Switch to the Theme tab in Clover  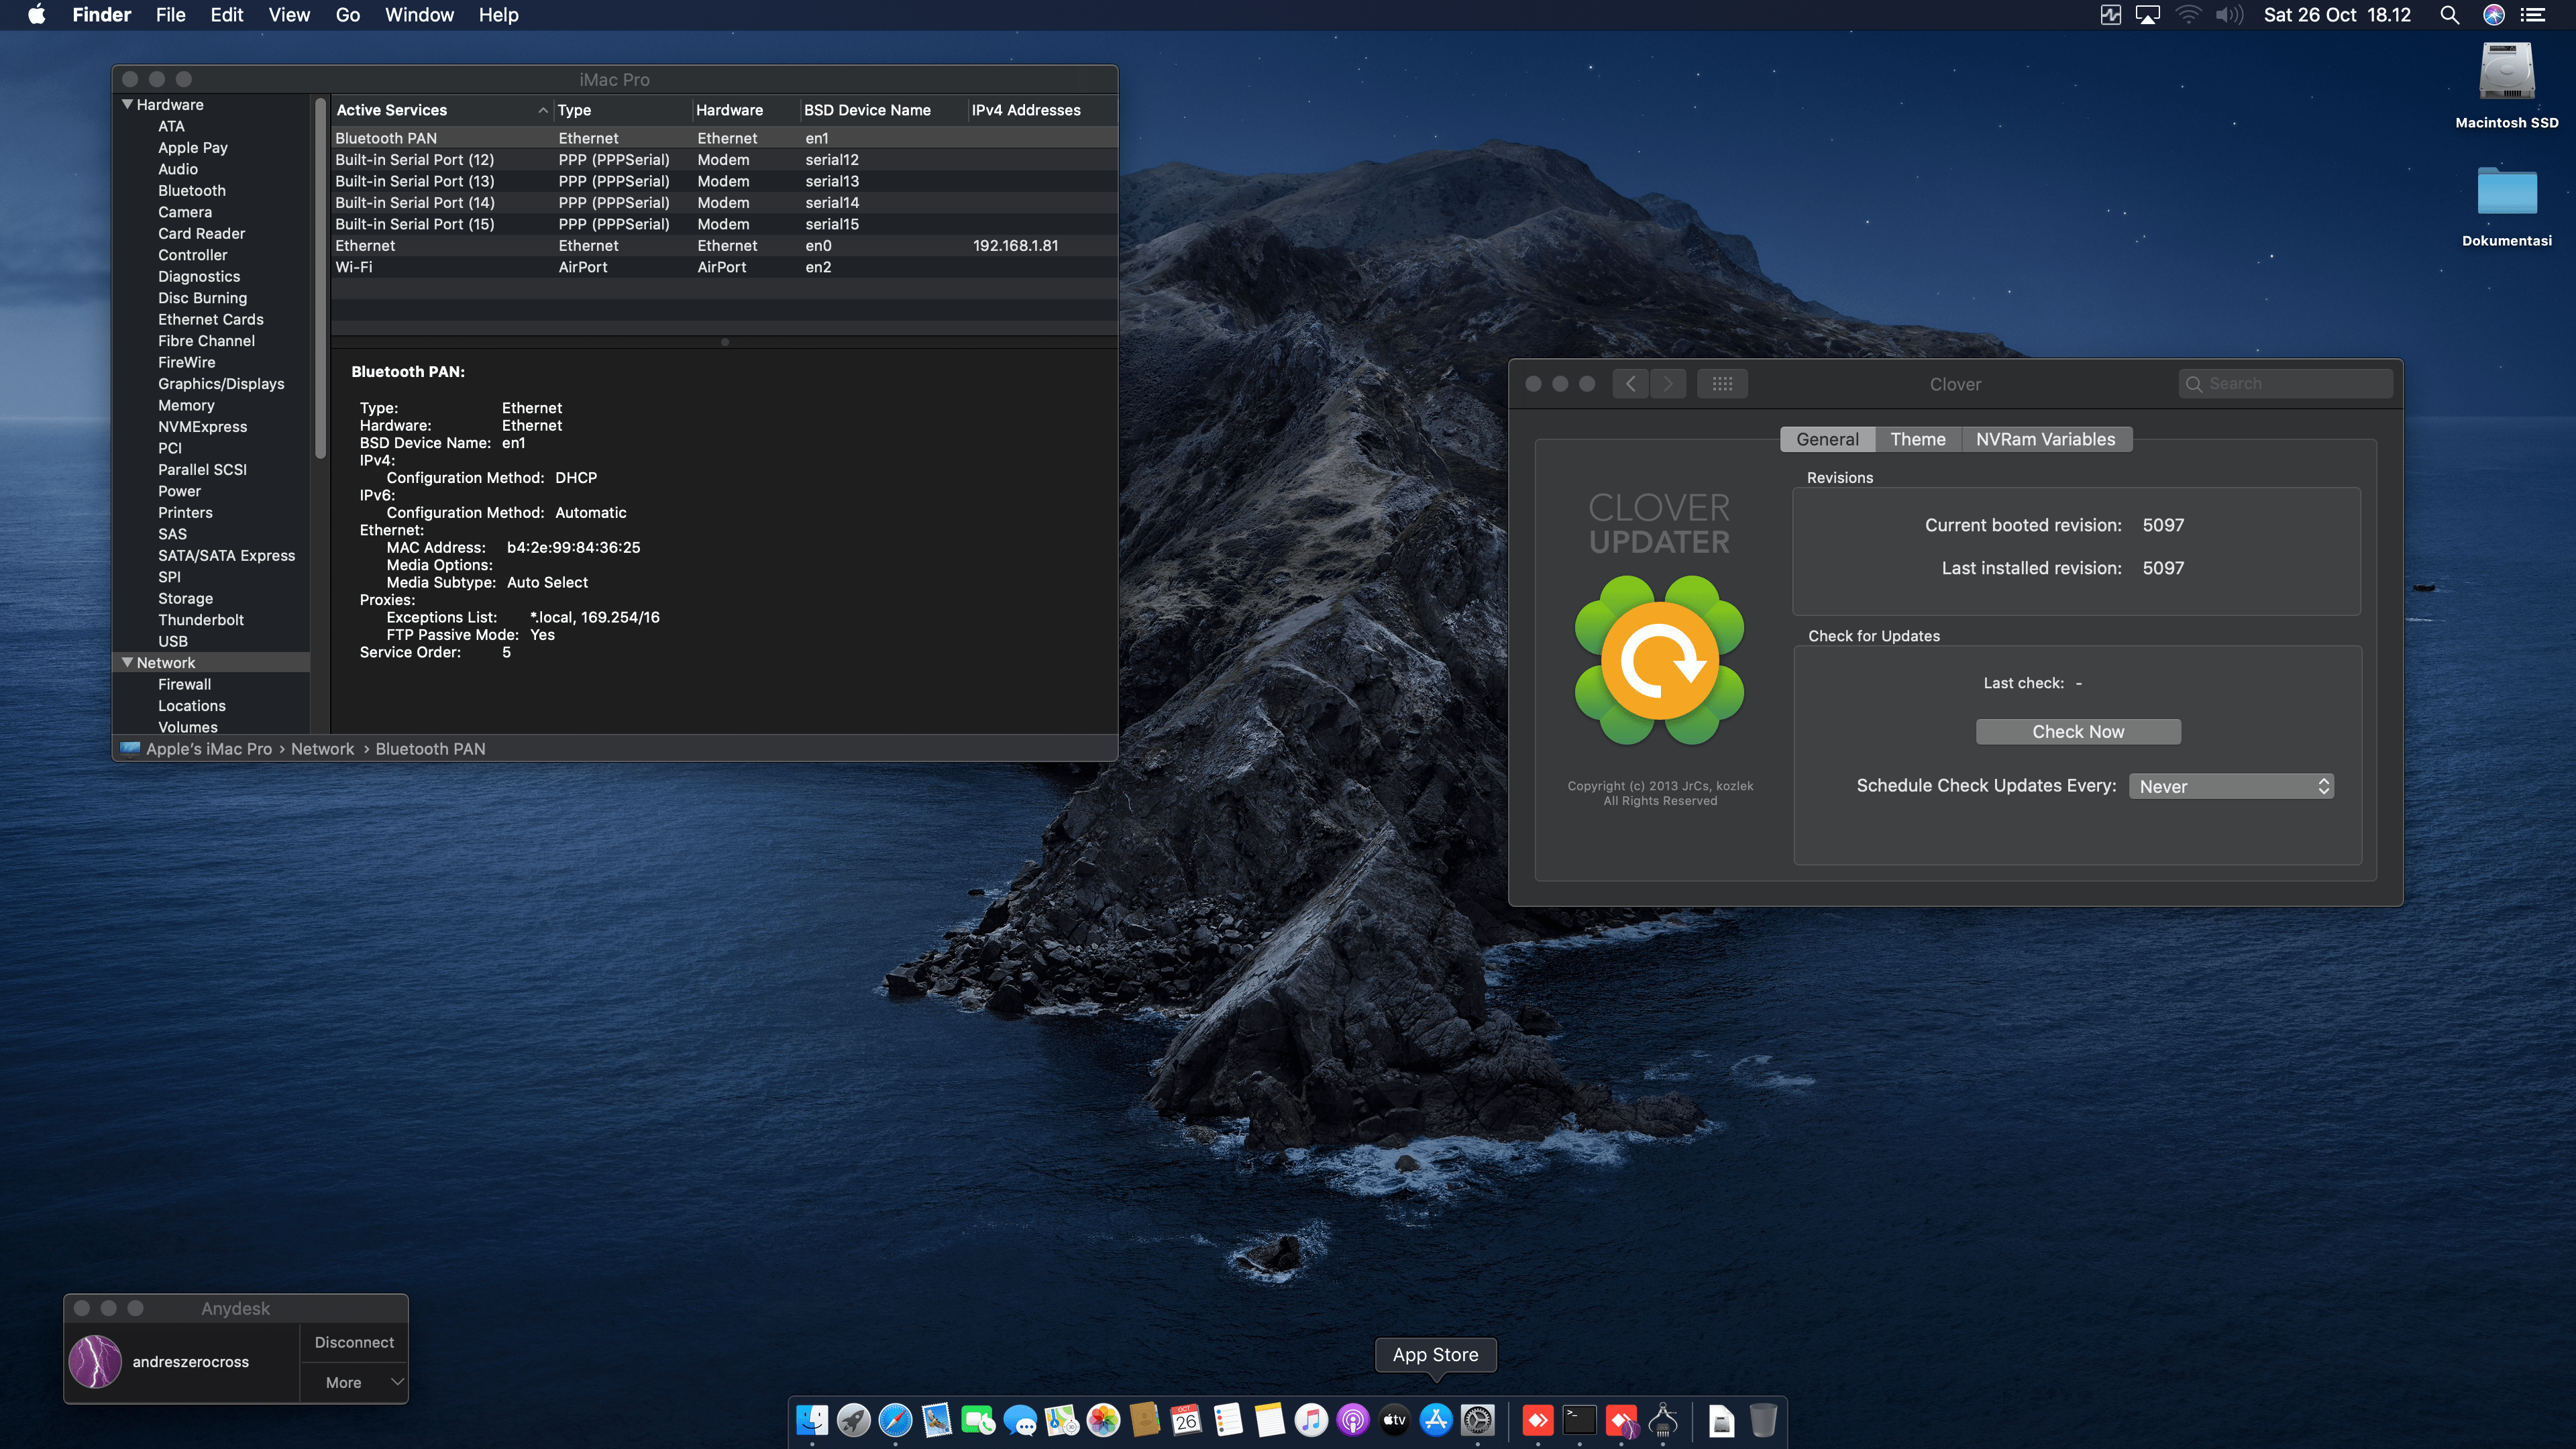tap(1917, 439)
